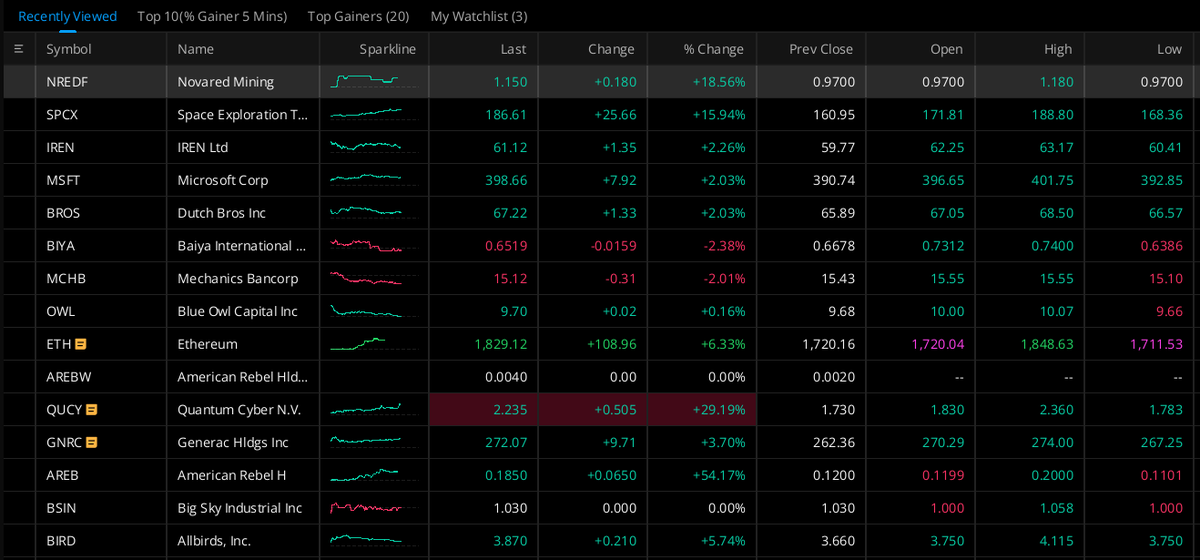The image size is (1200, 560).
Task: Sort by the Prev Close column header
Action: pyautogui.click(x=821, y=49)
